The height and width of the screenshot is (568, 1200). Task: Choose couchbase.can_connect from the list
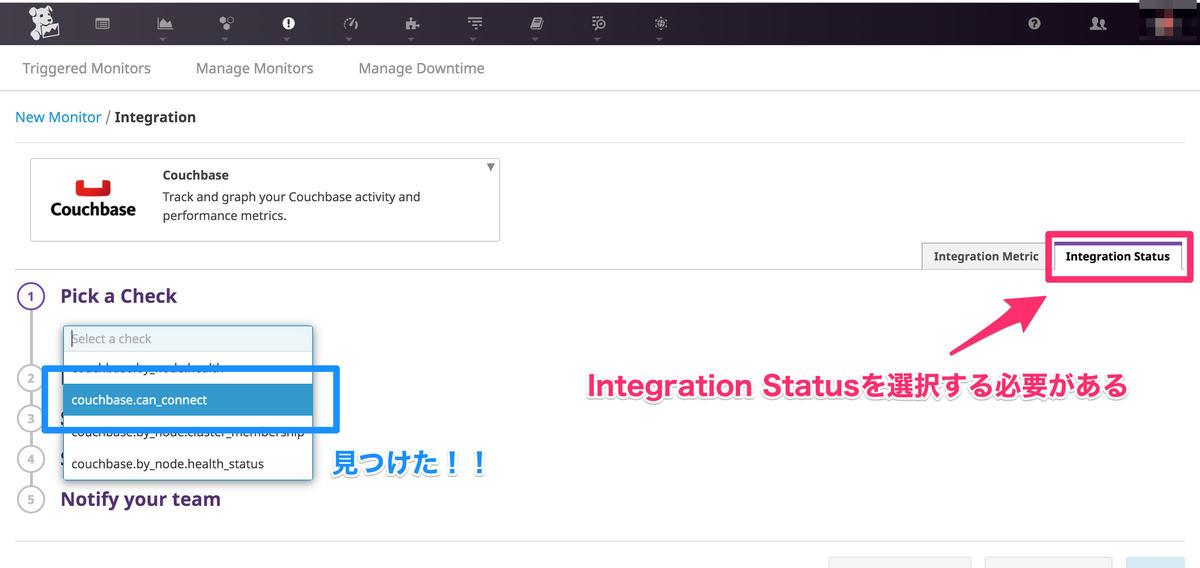188,400
